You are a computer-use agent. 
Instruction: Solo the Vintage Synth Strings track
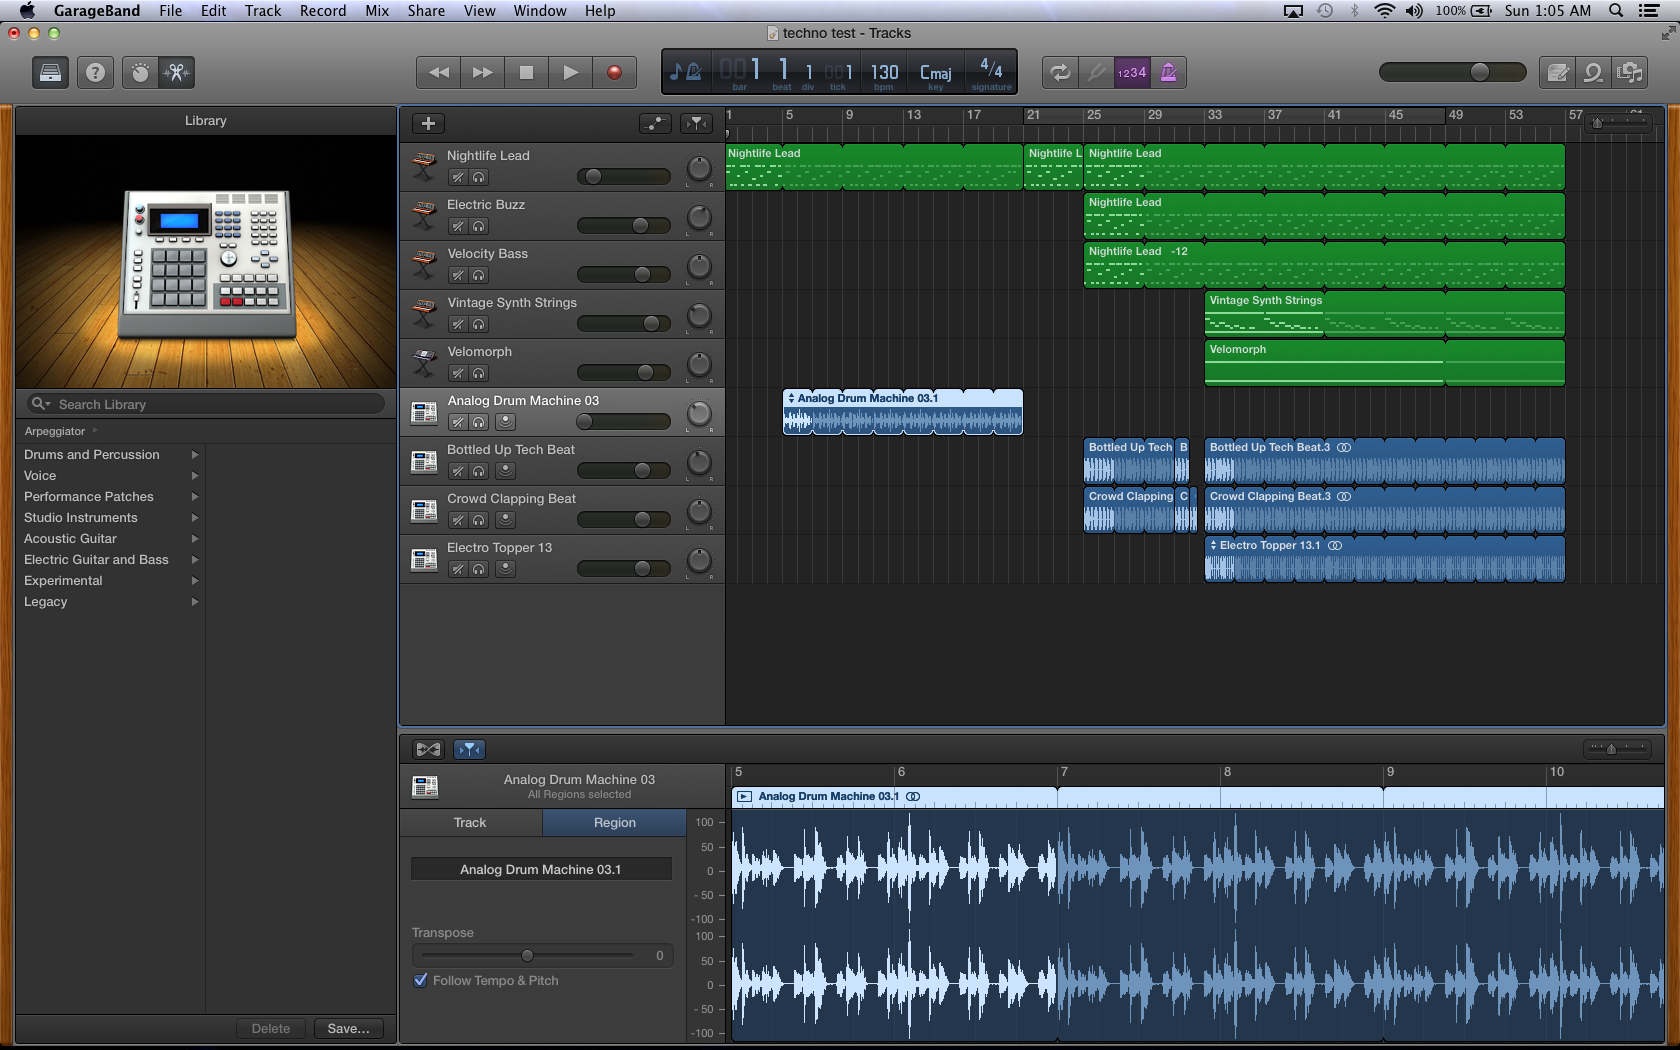[x=479, y=324]
